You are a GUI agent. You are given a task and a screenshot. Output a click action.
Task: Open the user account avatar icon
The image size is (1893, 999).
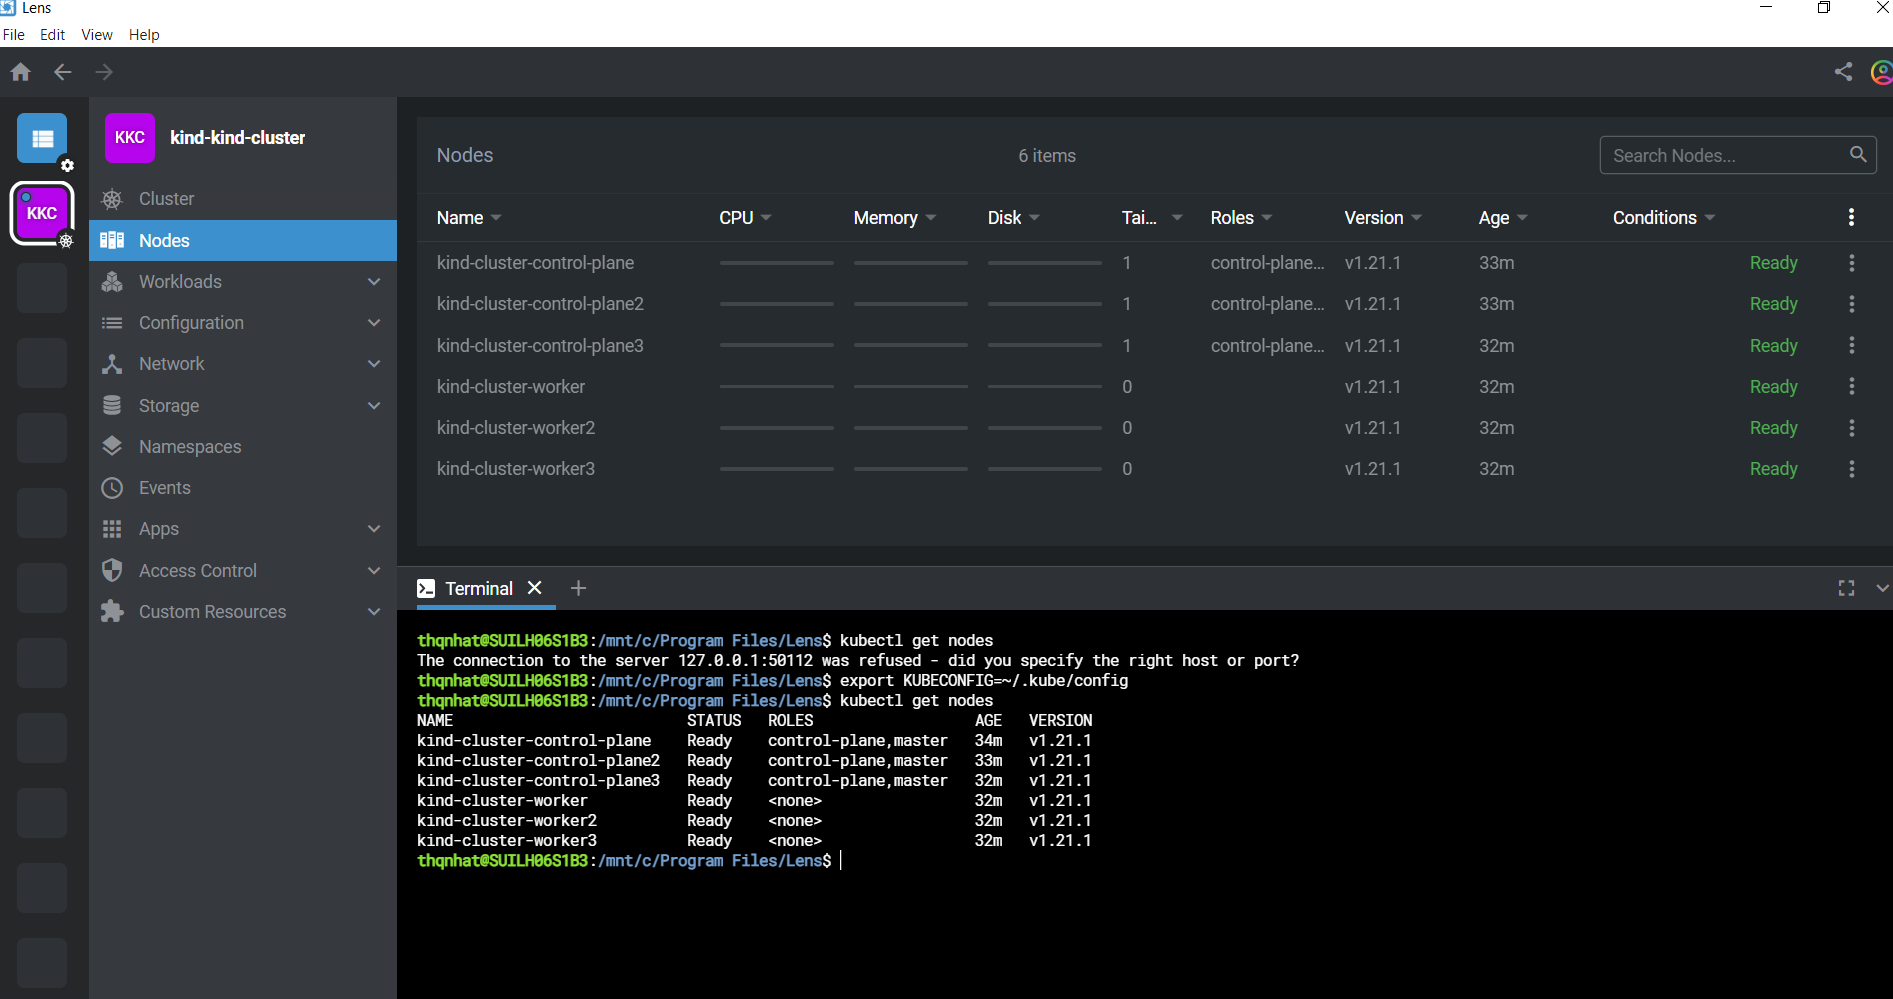pyautogui.click(x=1882, y=72)
